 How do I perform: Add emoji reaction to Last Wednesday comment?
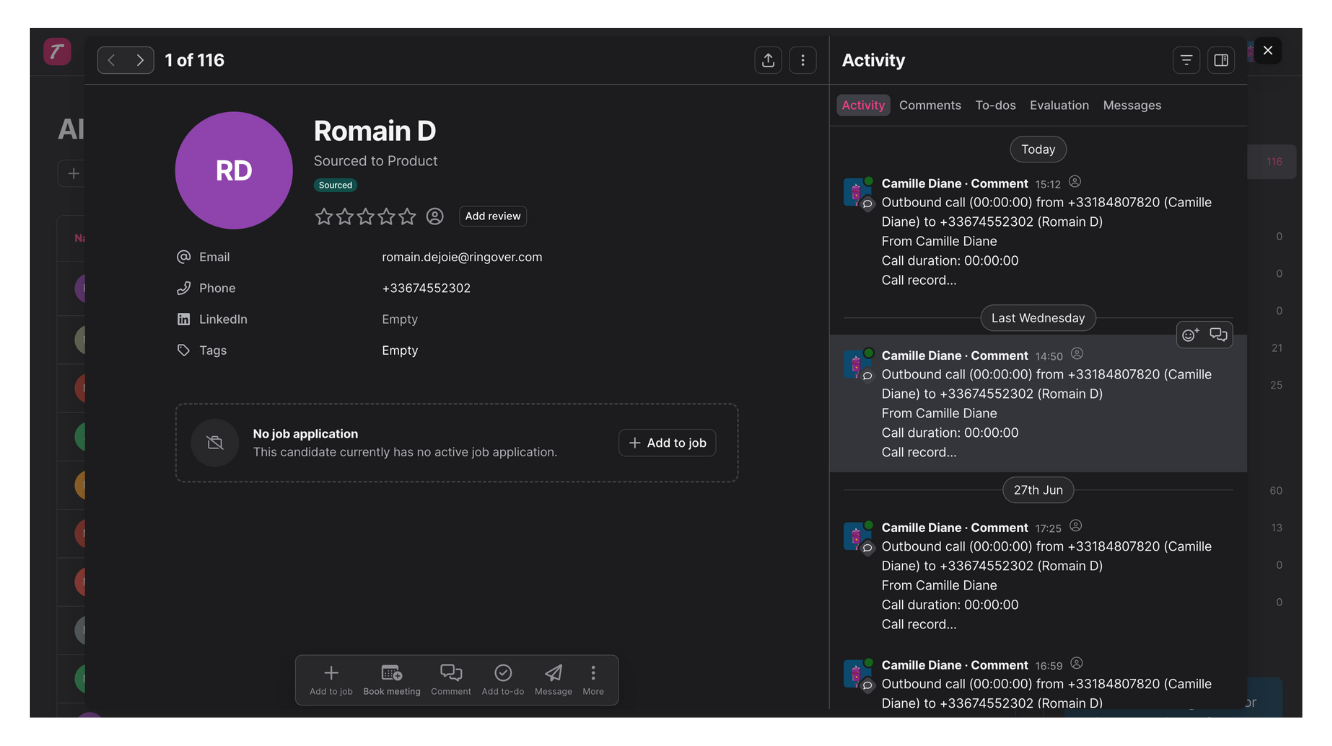[x=1190, y=335]
